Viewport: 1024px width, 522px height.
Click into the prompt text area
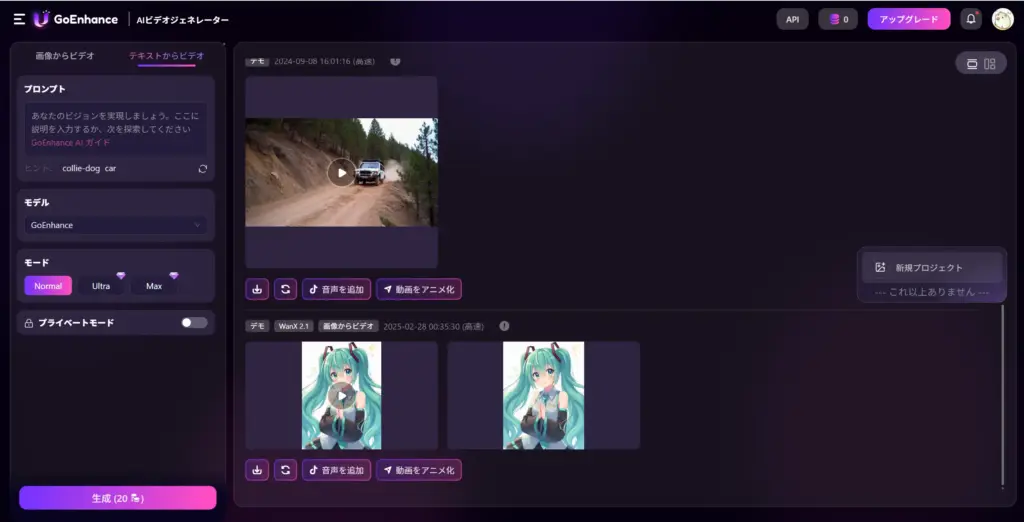click(116, 129)
